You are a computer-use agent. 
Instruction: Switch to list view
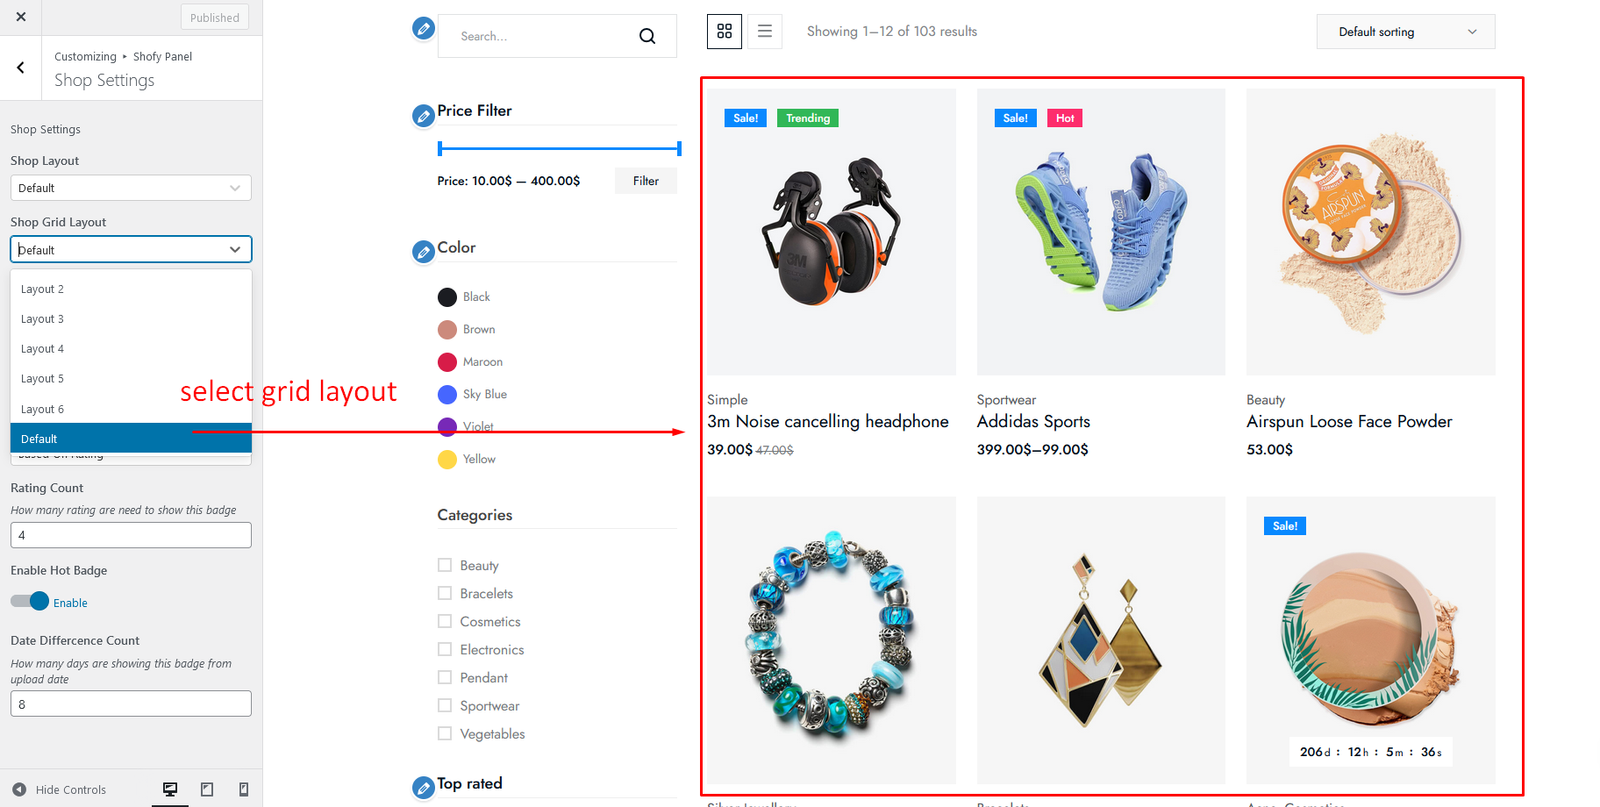tap(765, 32)
